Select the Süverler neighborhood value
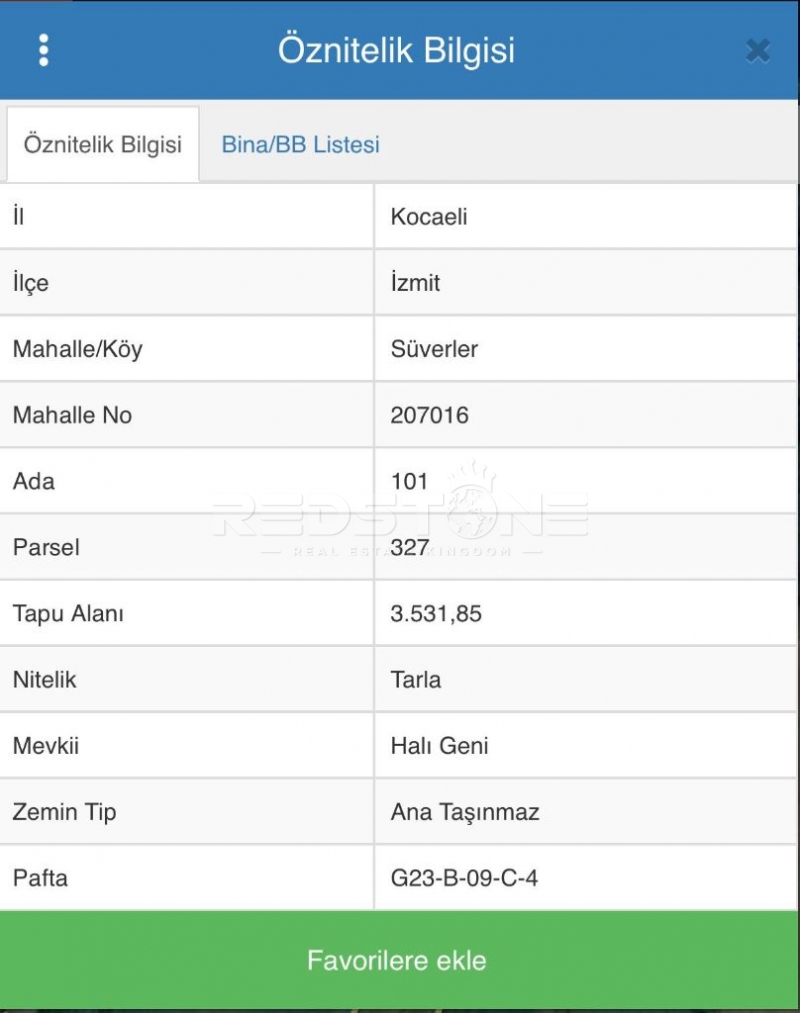The height and width of the screenshot is (1013, 800). click(434, 349)
